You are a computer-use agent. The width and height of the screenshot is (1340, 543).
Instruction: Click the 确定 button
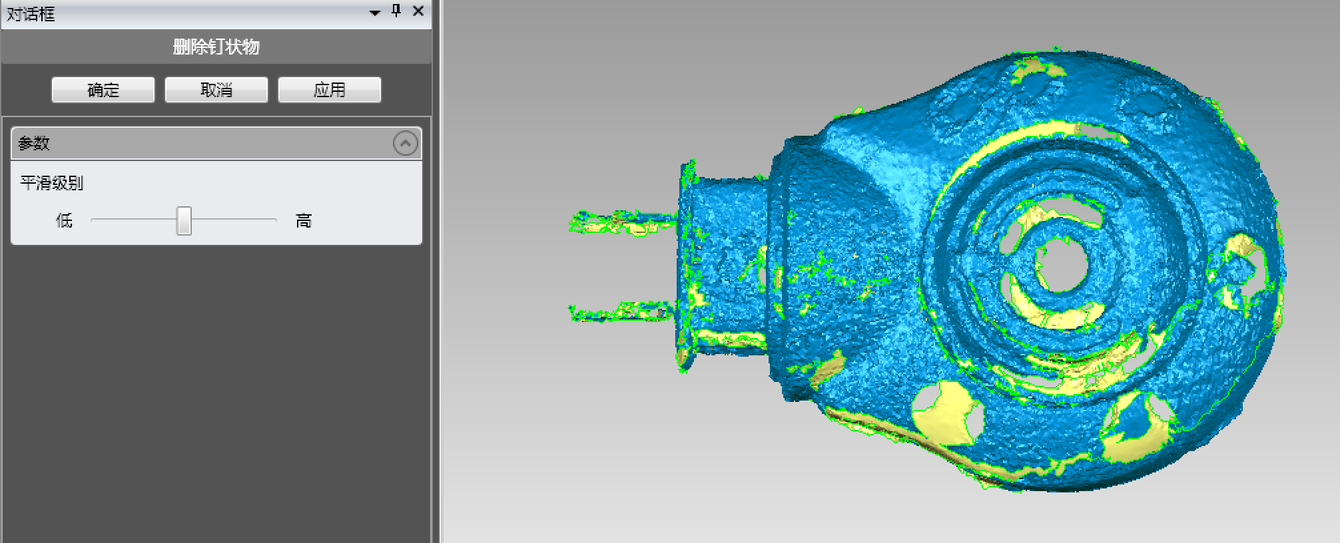103,90
